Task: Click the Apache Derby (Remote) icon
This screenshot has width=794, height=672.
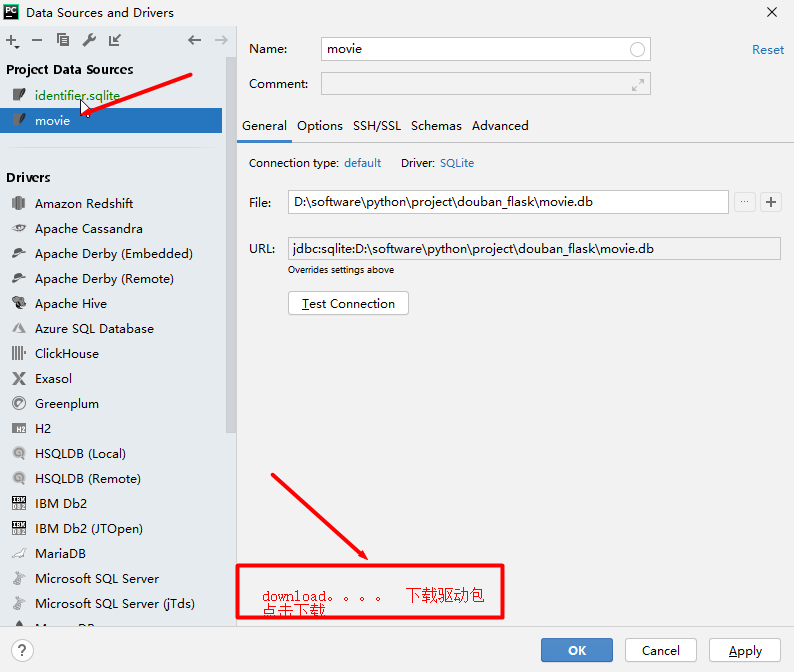Action: [x=19, y=279]
